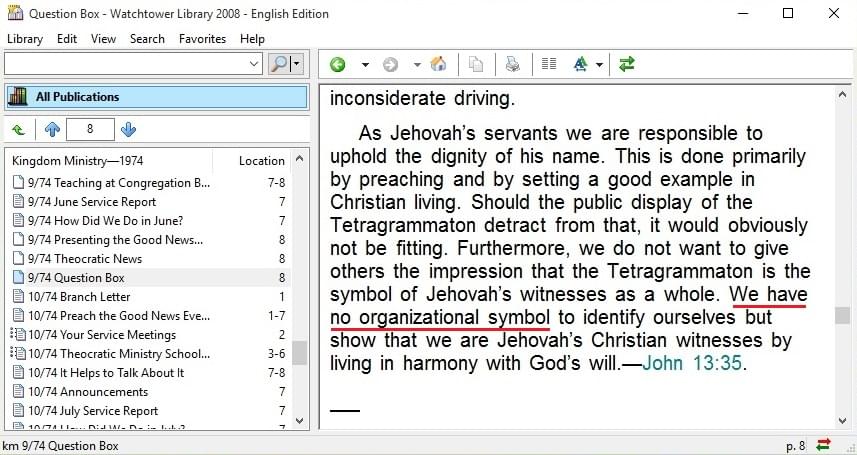Viewport: 857px width, 455px height.
Task: Click the status bar sync arrows icon
Action: (x=823, y=445)
